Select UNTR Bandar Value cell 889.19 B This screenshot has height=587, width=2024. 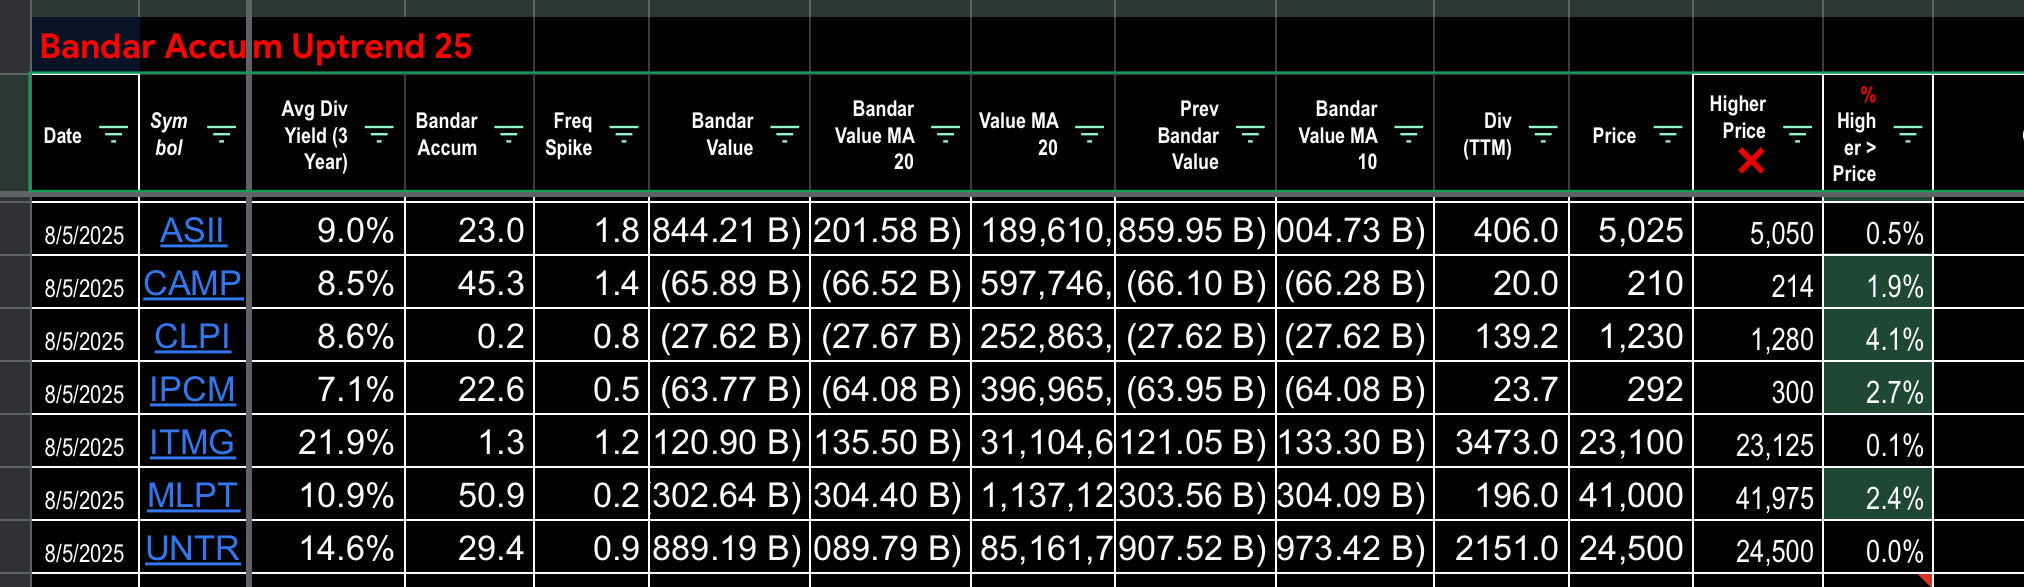[x=729, y=548]
